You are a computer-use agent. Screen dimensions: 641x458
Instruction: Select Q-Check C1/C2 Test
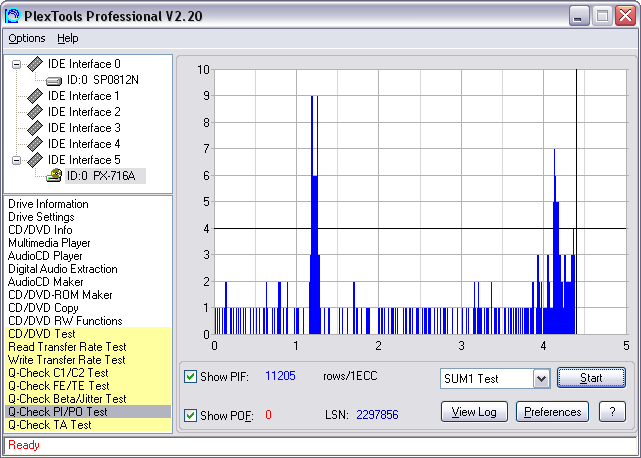tap(88, 373)
